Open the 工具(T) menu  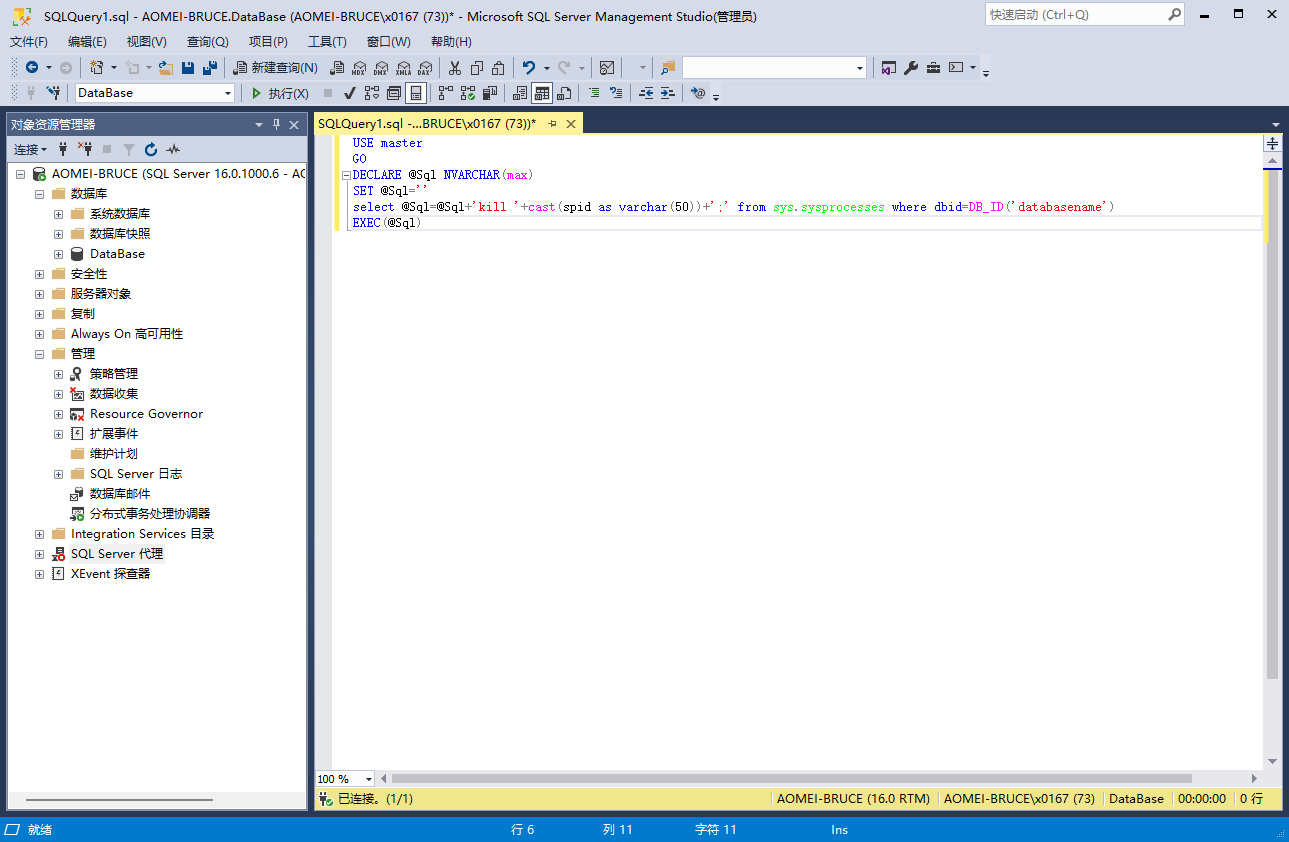point(327,42)
